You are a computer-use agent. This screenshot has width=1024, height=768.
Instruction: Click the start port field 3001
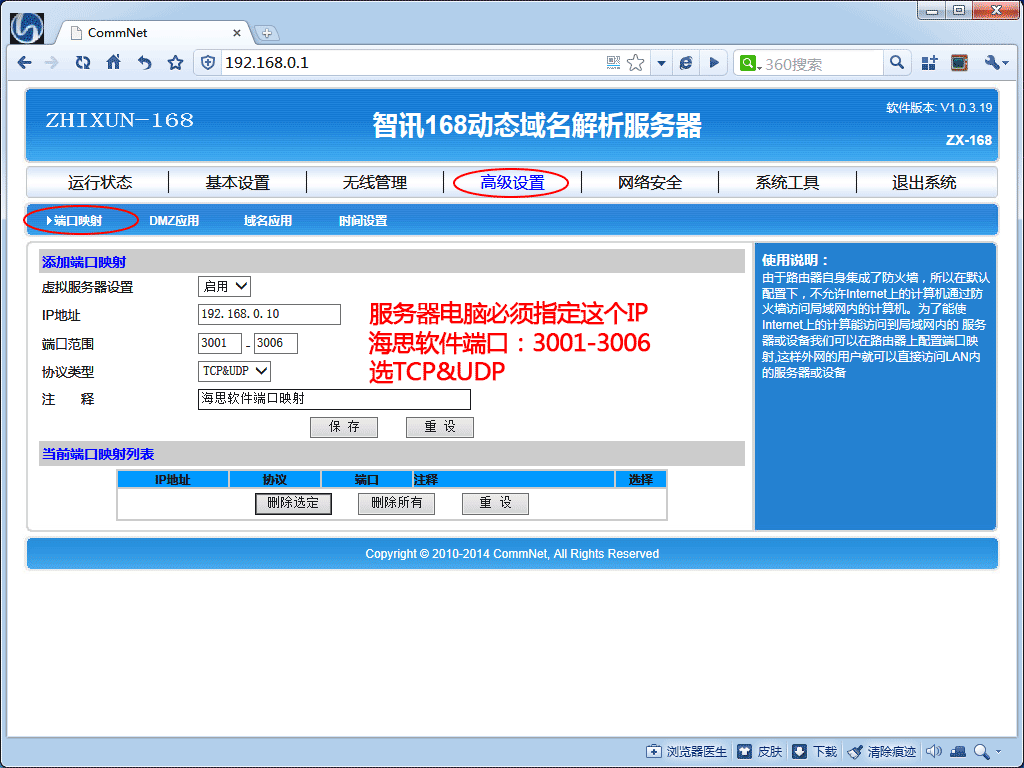219,343
